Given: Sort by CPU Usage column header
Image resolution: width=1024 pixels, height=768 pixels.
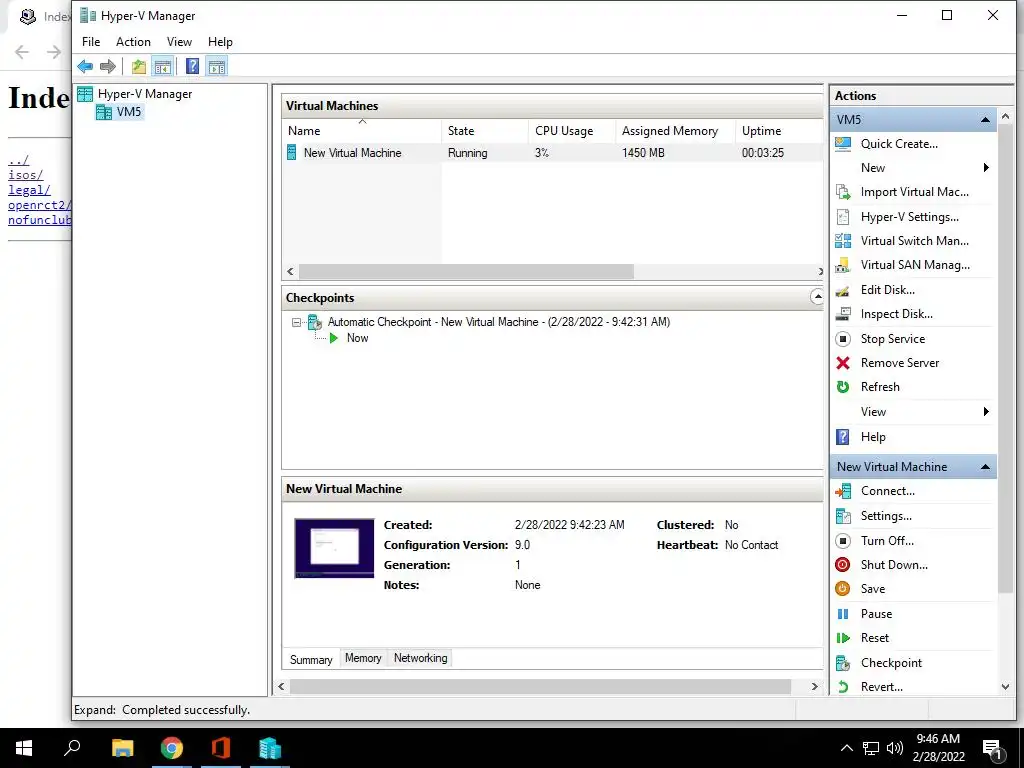Looking at the screenshot, I should (572, 131).
